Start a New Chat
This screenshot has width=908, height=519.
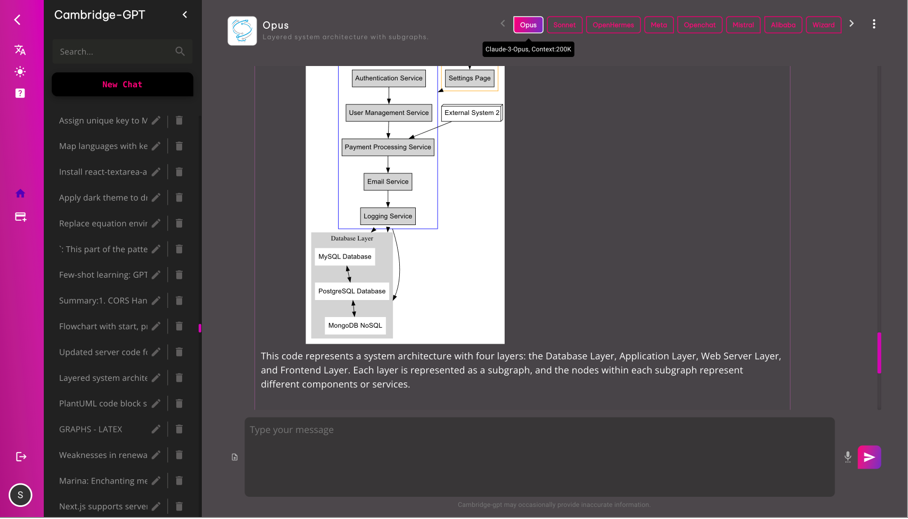pyautogui.click(x=122, y=85)
